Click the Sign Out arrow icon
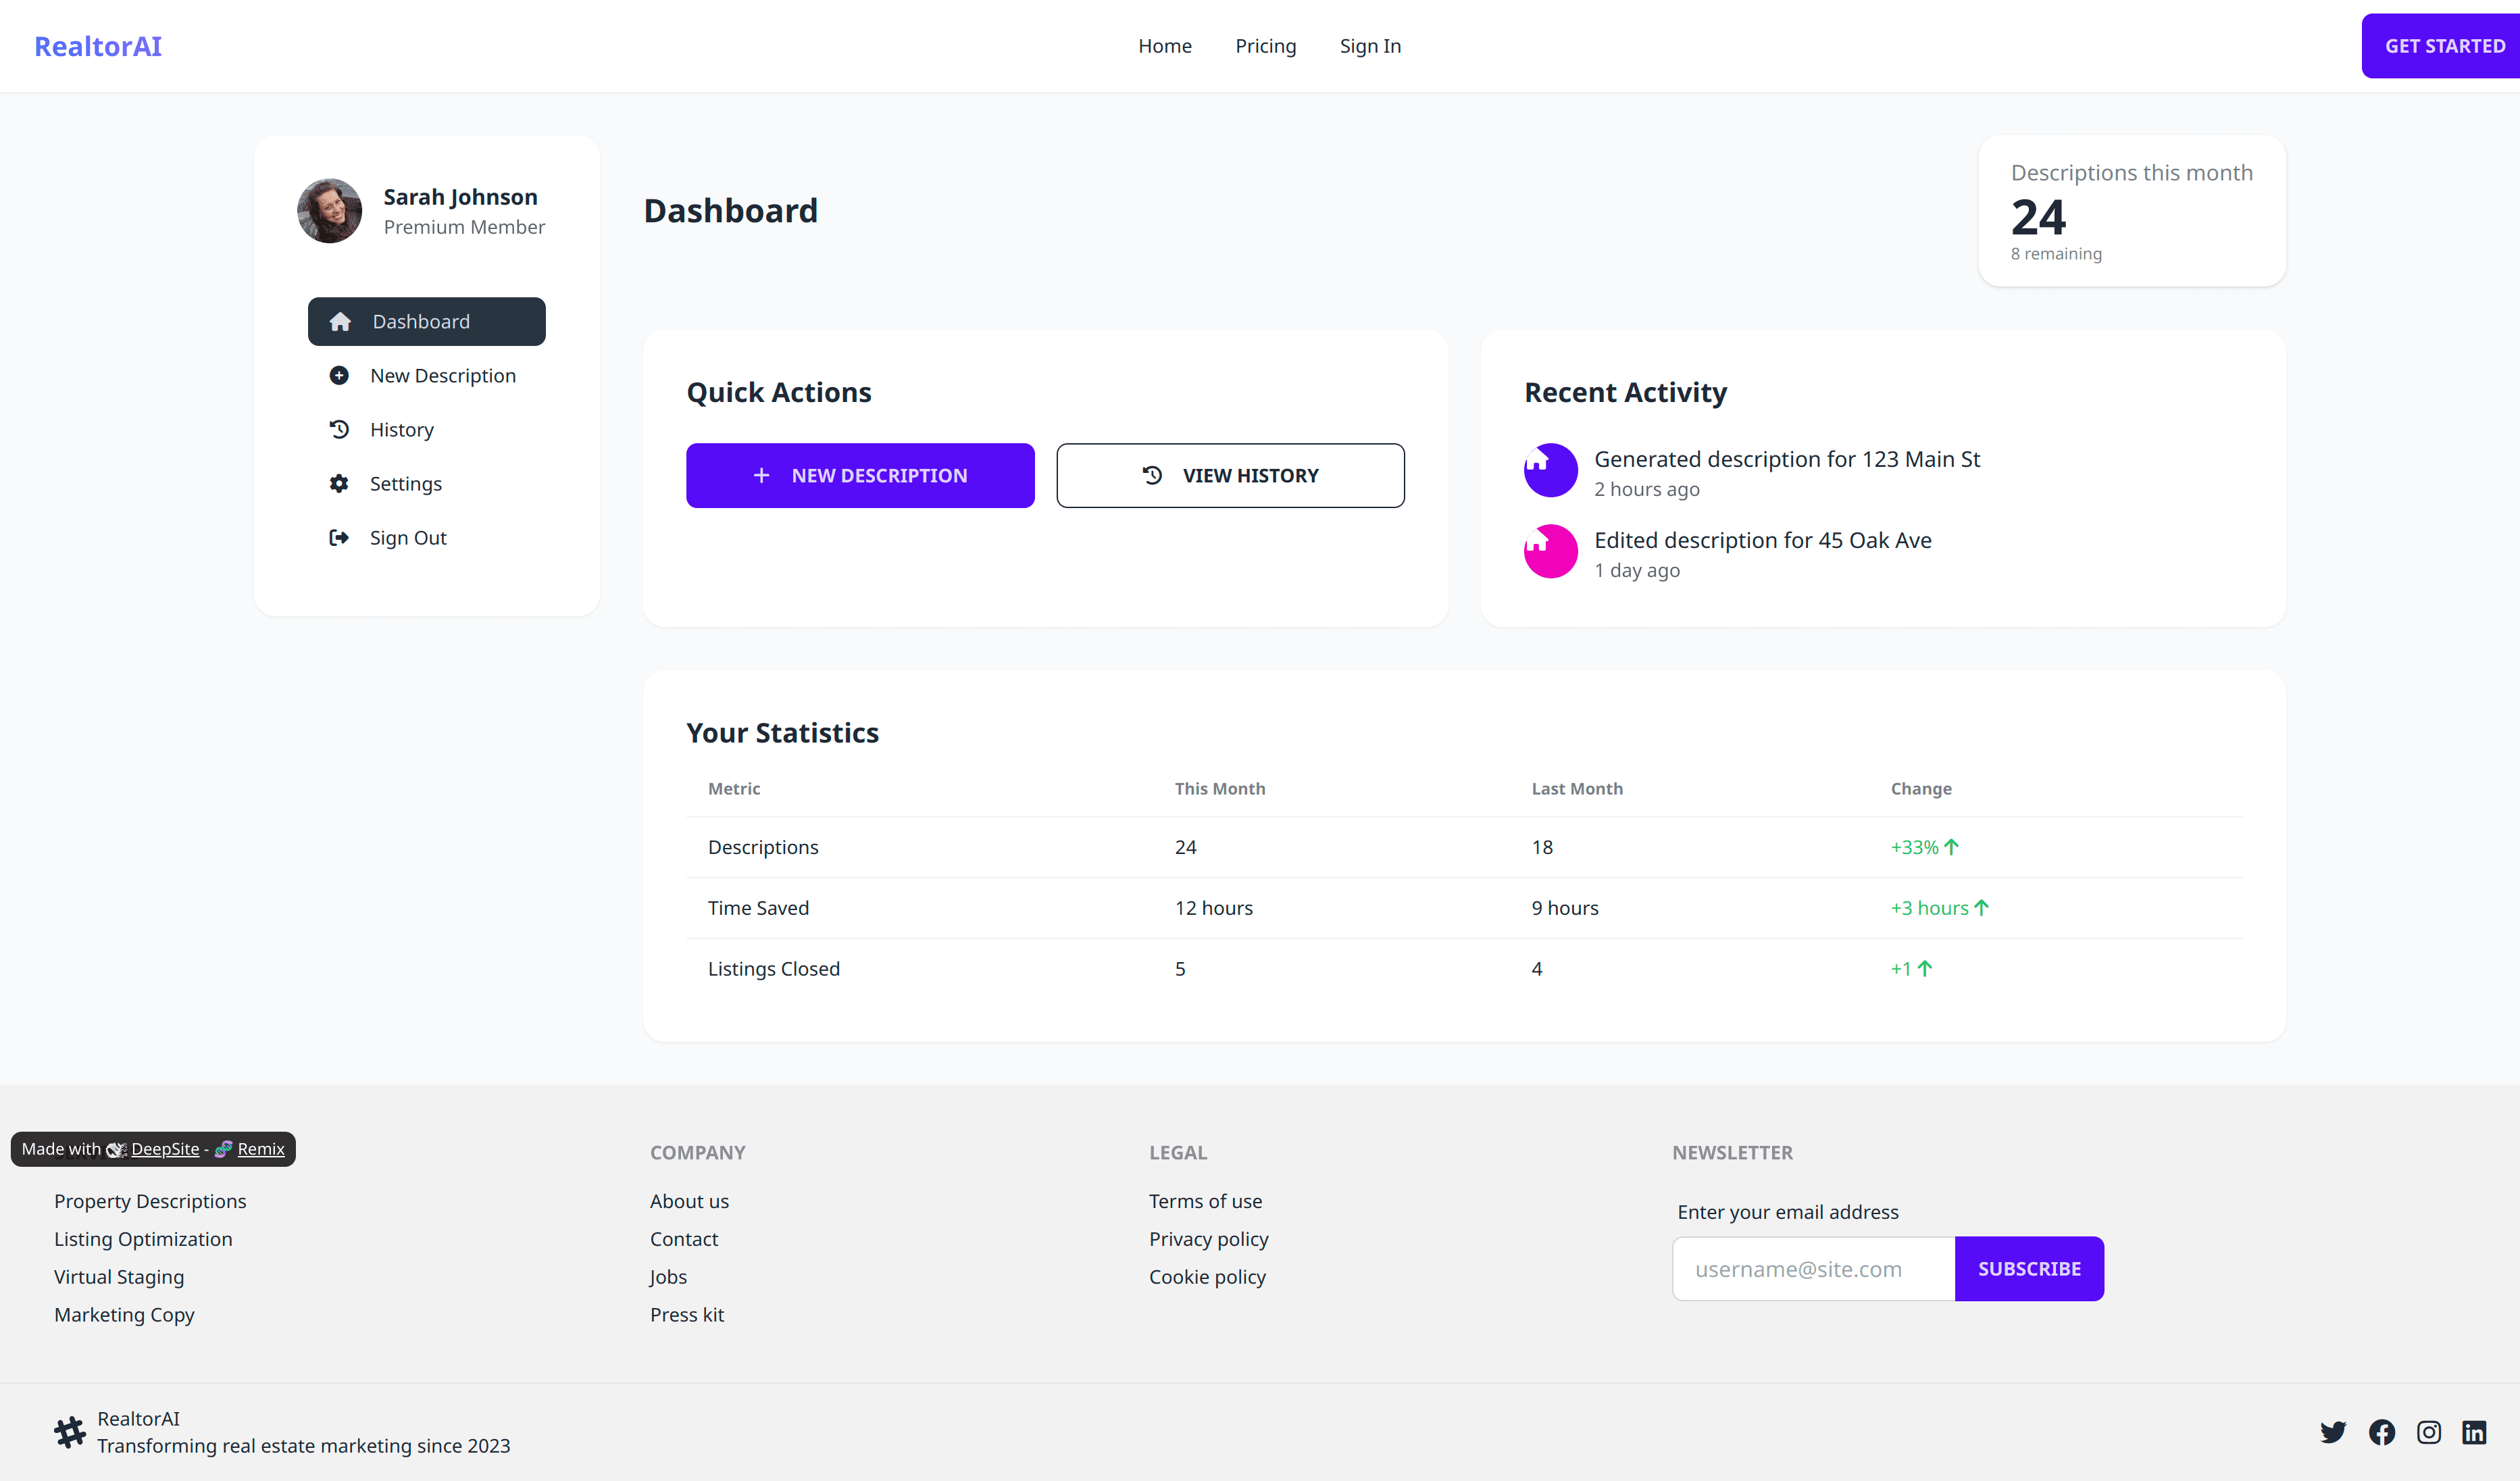Screen dimensions: 2520x1481 click(339, 537)
